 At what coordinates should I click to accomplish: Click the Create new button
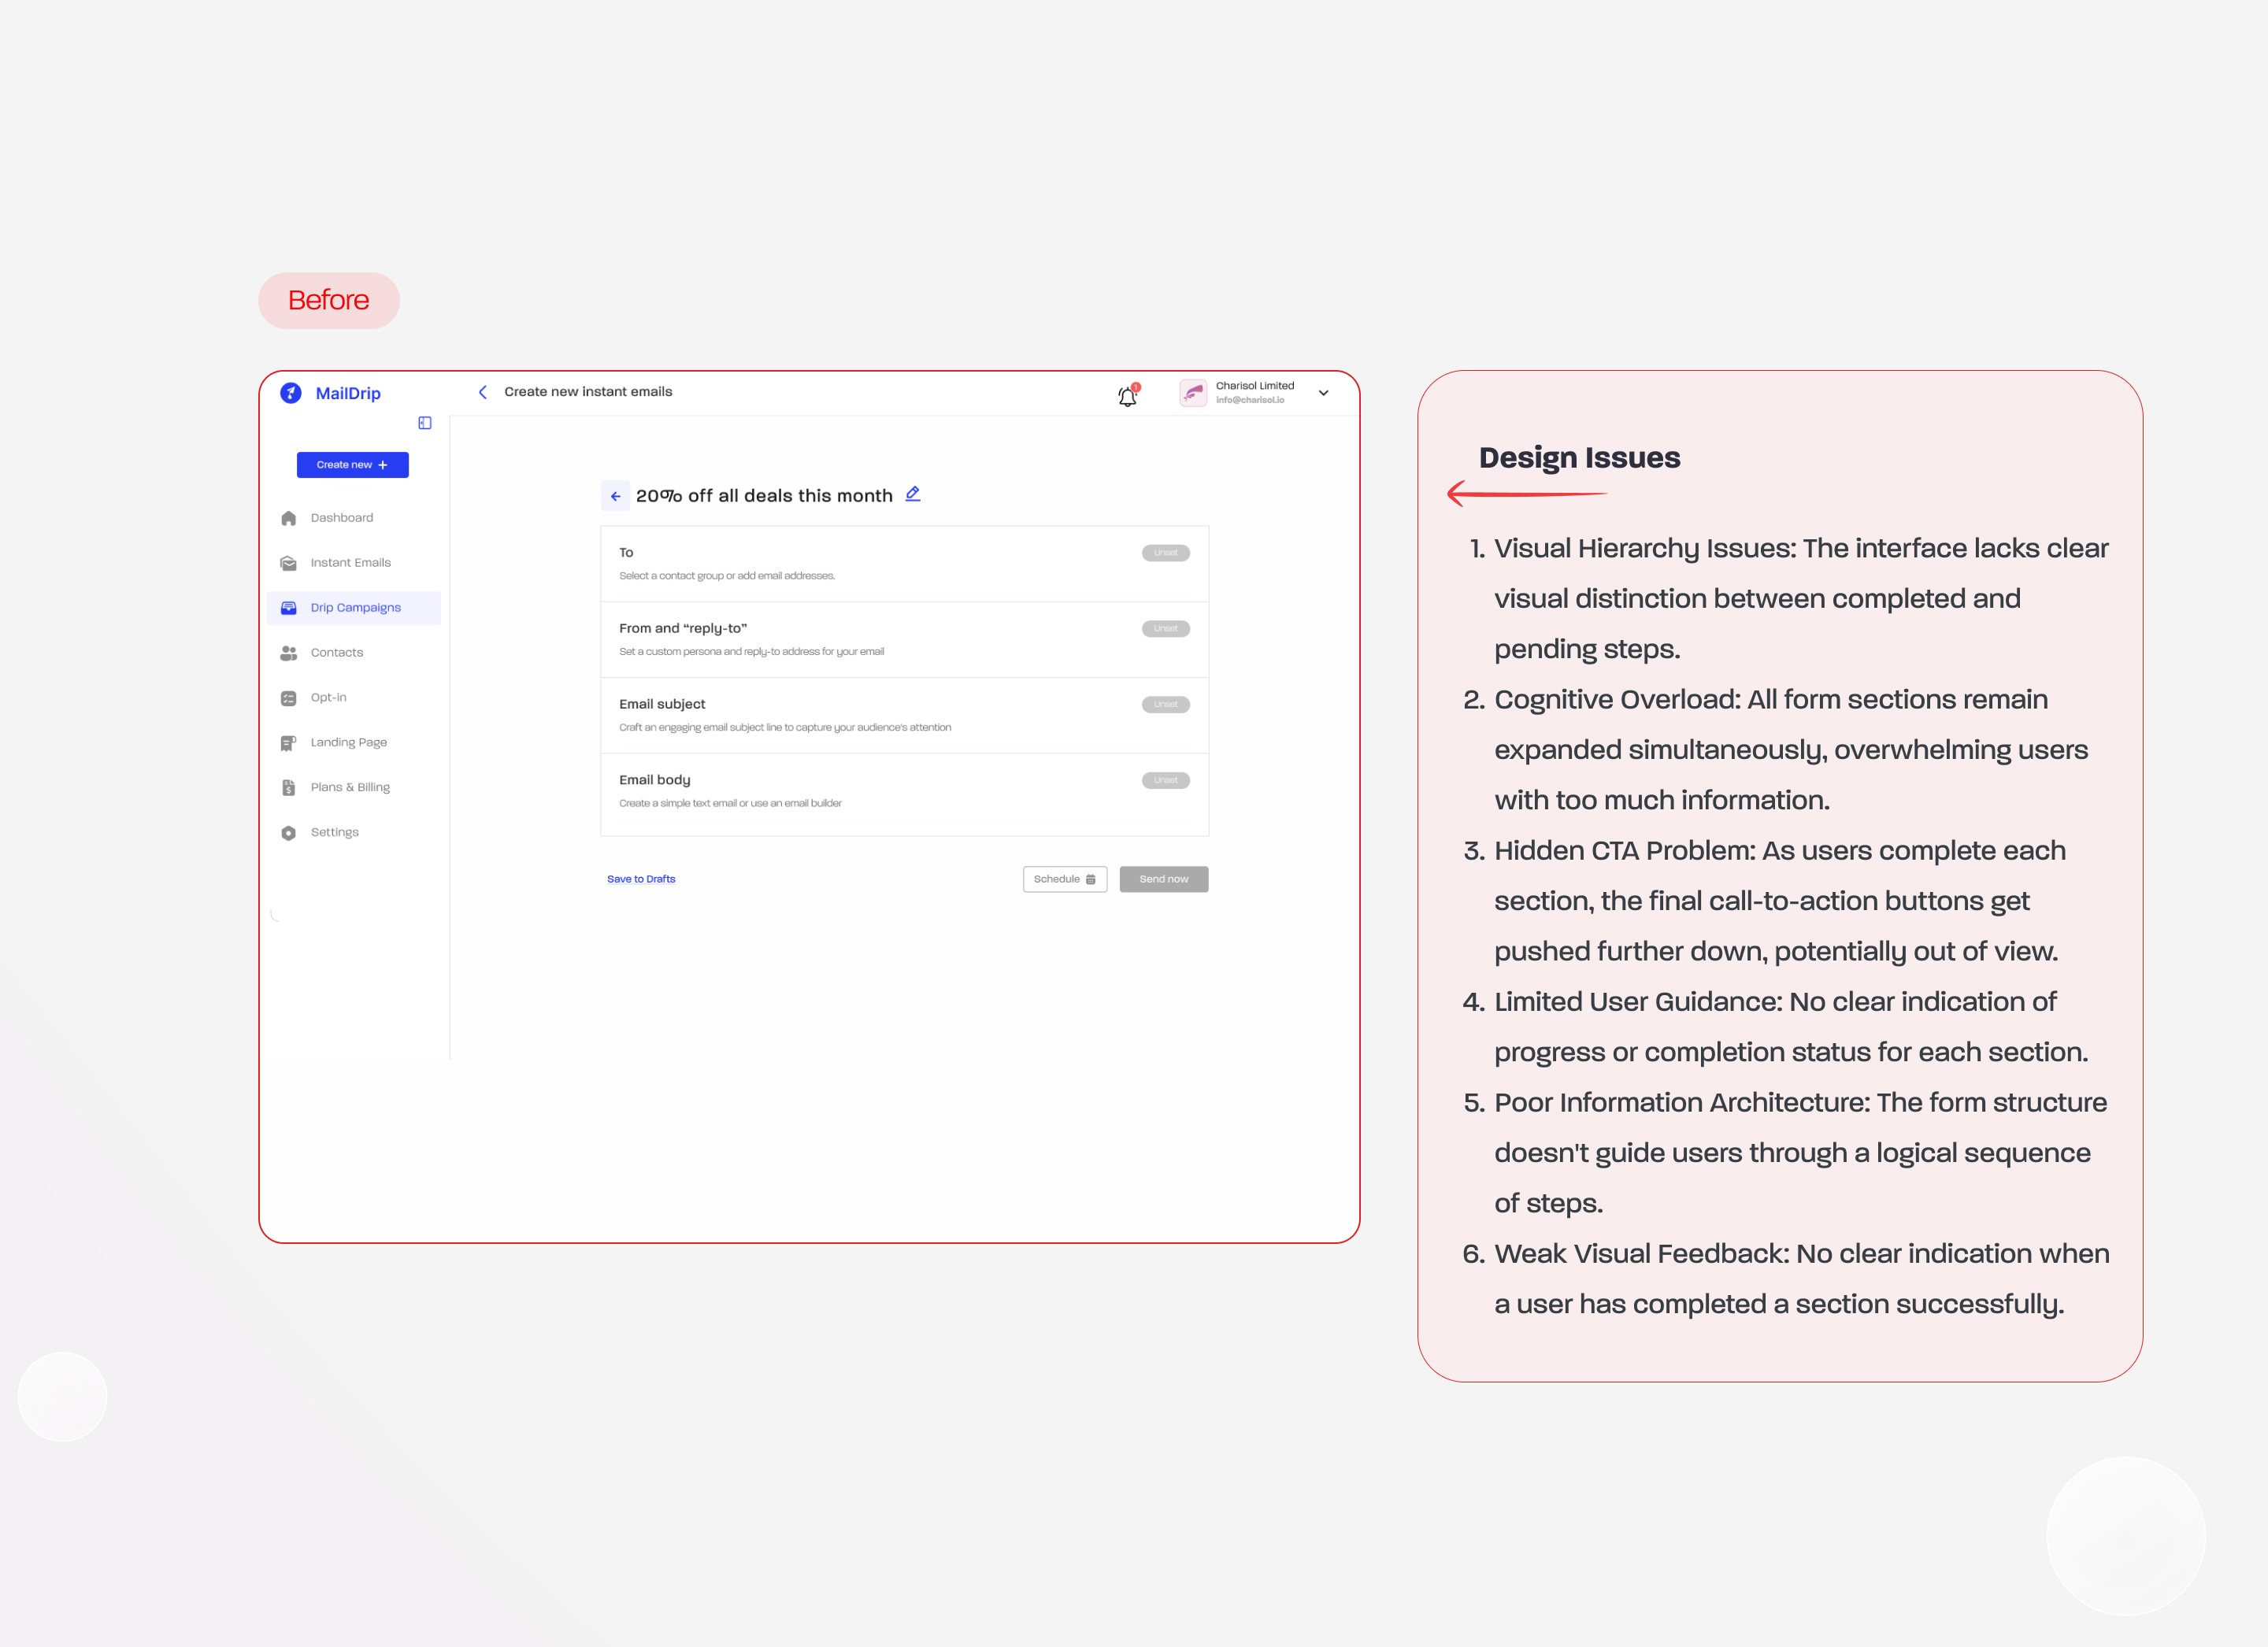tap(352, 465)
